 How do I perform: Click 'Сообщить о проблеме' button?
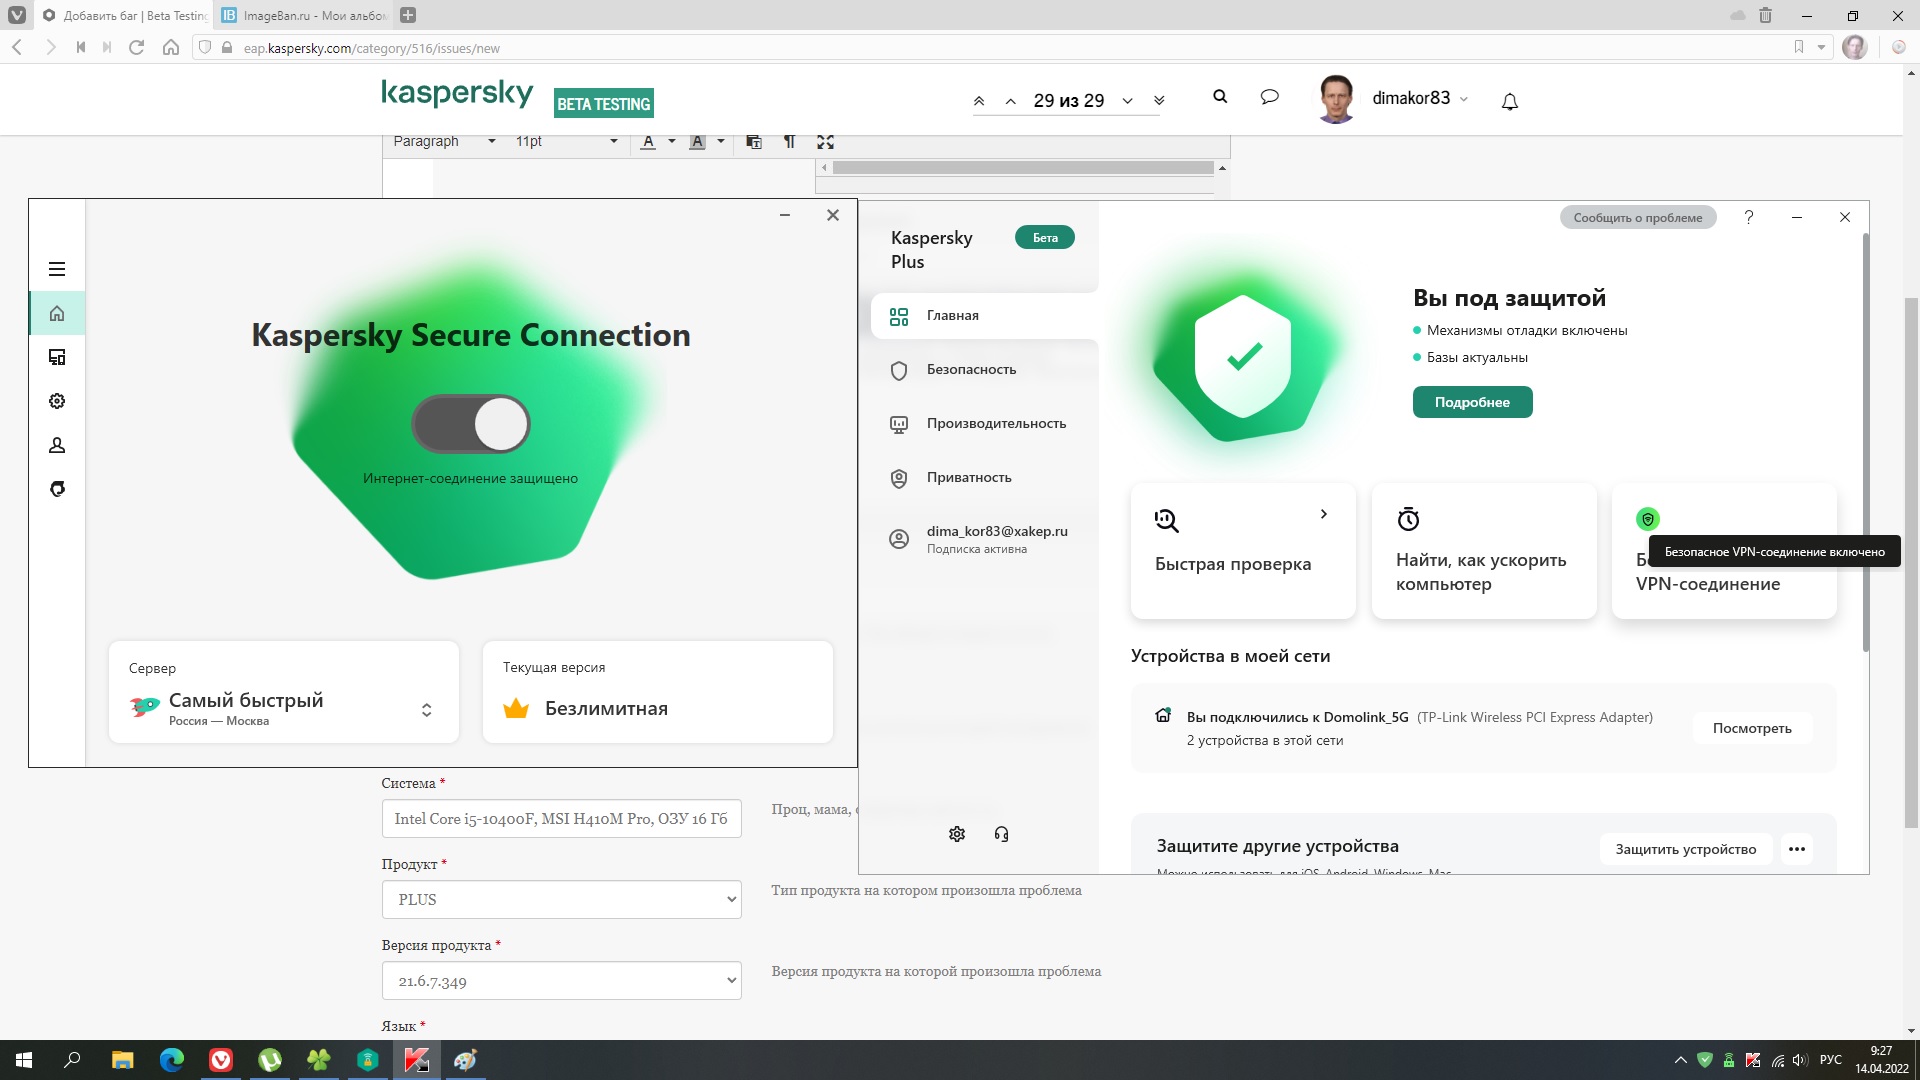pos(1638,217)
